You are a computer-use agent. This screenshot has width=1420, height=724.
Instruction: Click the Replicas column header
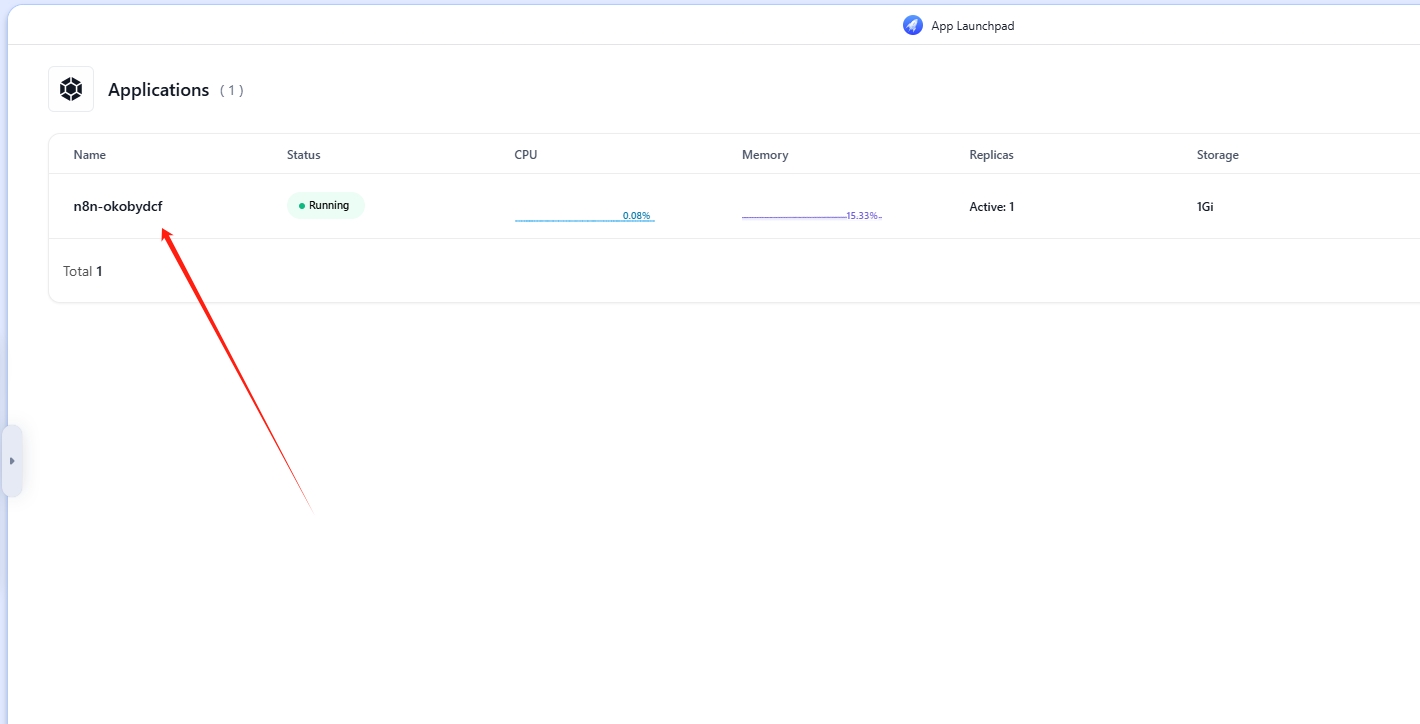click(991, 155)
